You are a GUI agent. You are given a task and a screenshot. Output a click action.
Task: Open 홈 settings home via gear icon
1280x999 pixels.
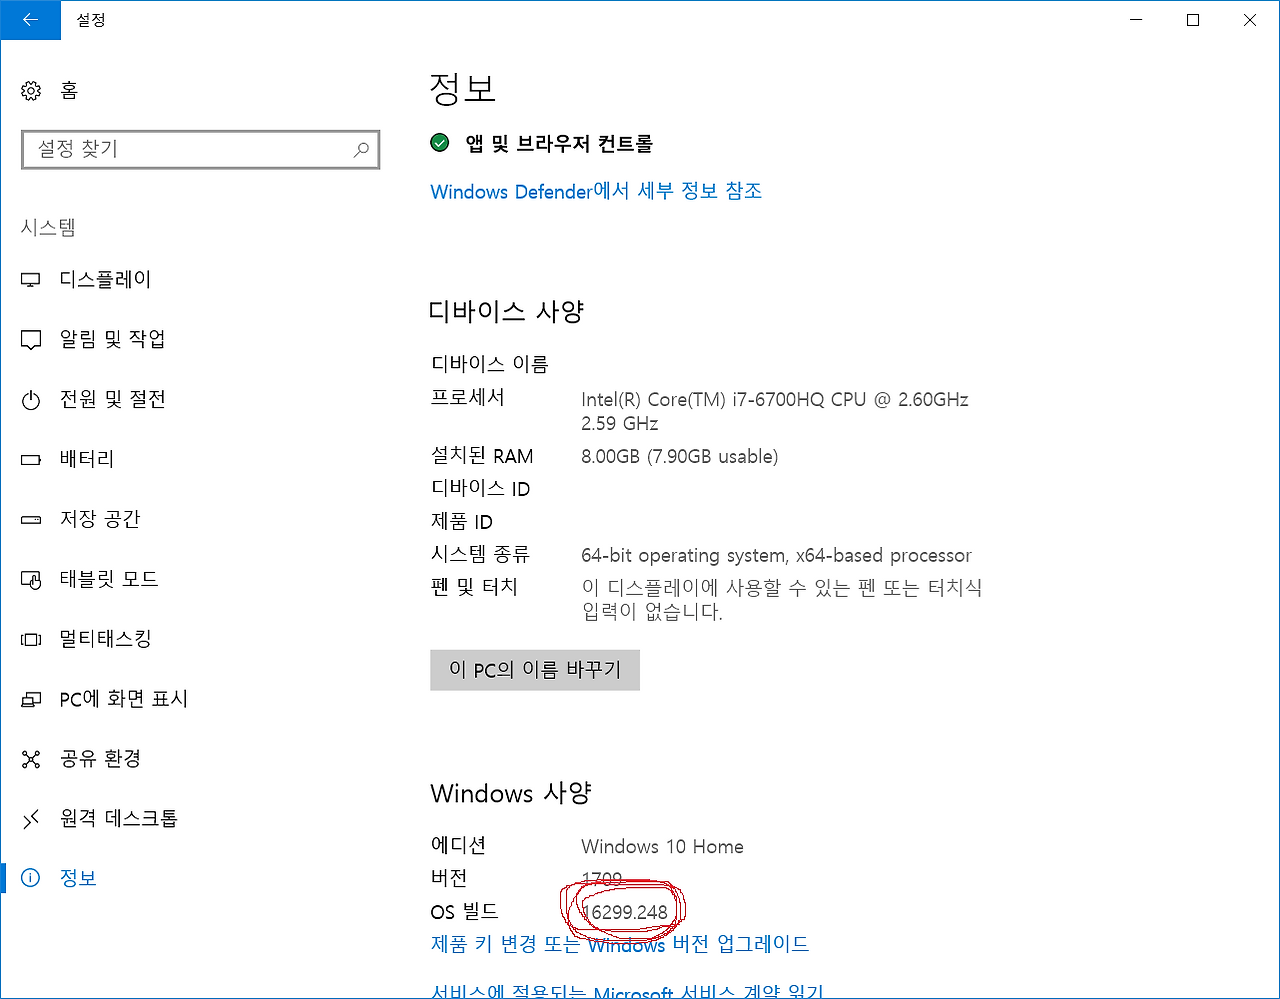point(31,90)
